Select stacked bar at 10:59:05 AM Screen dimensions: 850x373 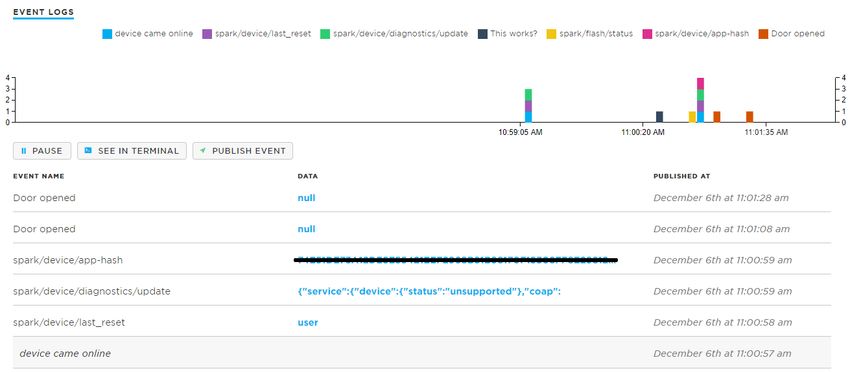click(528, 106)
